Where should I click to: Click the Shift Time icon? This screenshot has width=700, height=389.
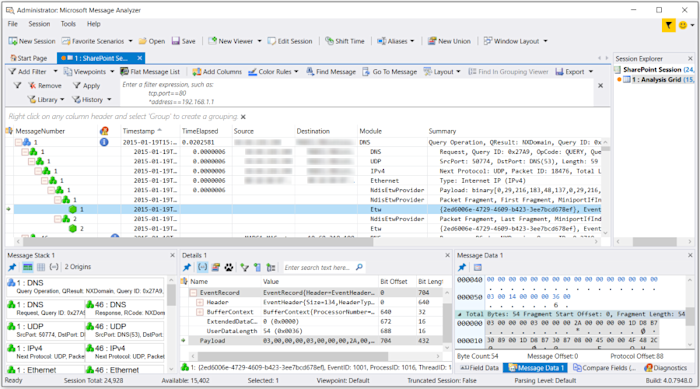point(329,41)
